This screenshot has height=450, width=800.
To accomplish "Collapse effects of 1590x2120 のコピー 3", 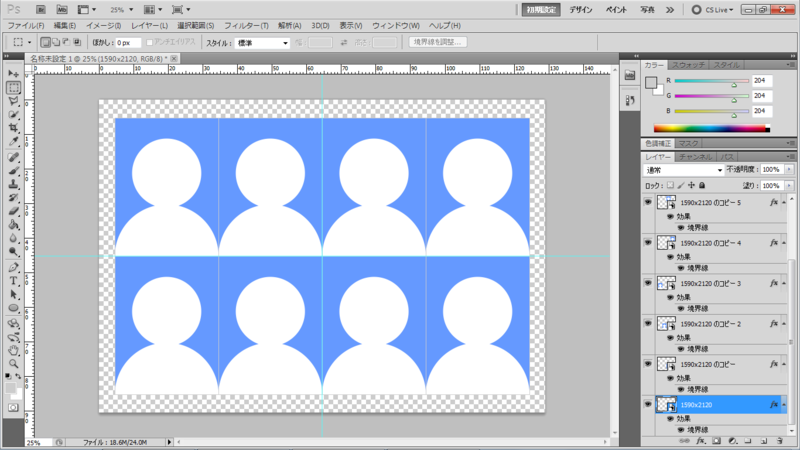I will pos(784,283).
